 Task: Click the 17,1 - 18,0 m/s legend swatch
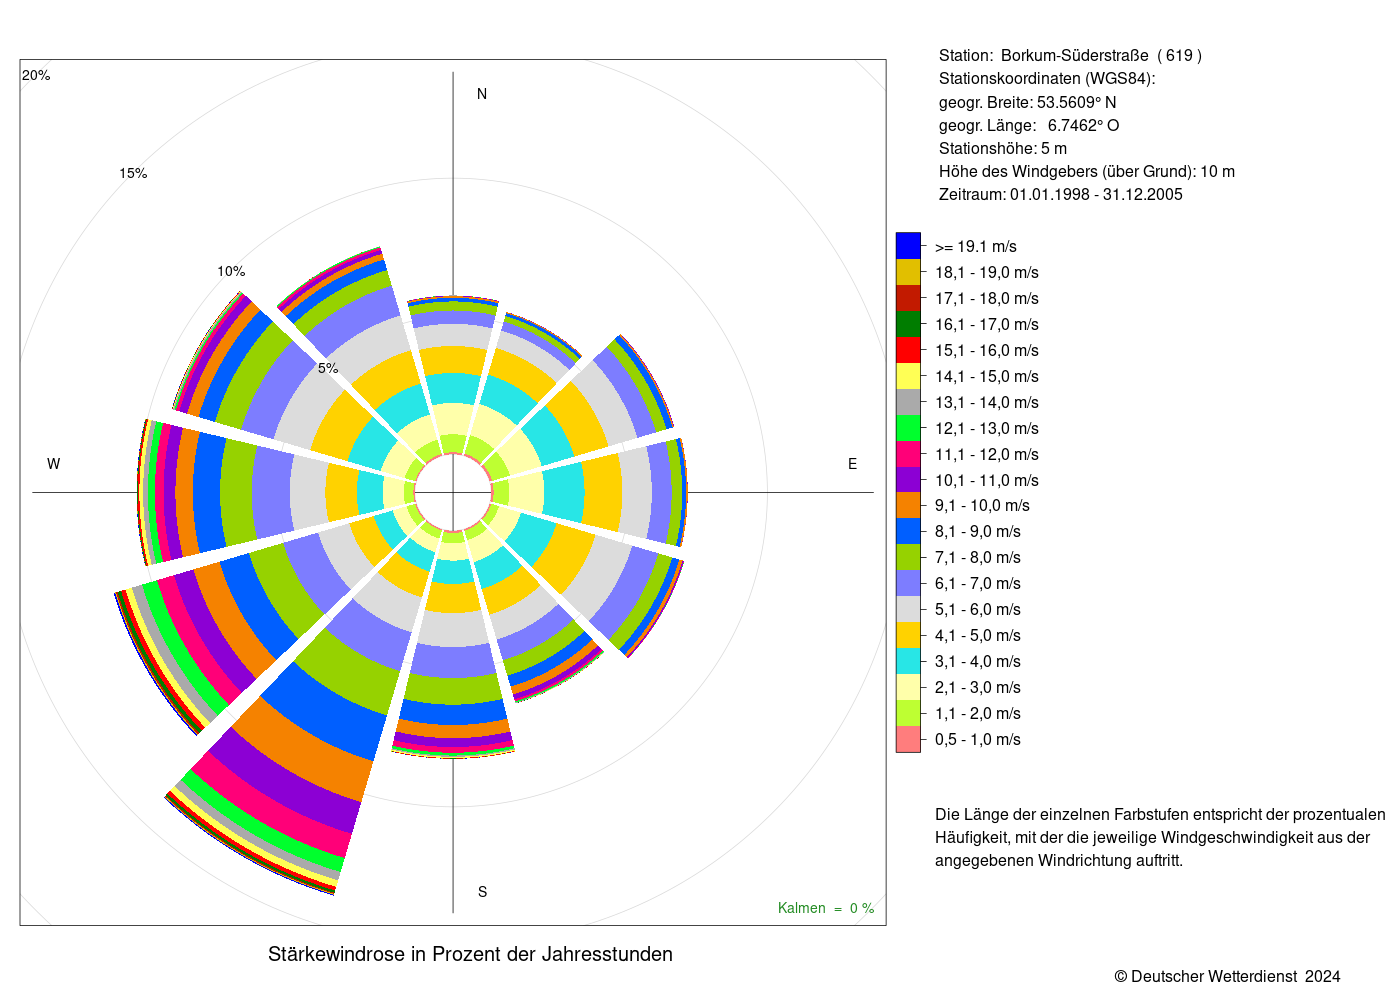point(908,298)
